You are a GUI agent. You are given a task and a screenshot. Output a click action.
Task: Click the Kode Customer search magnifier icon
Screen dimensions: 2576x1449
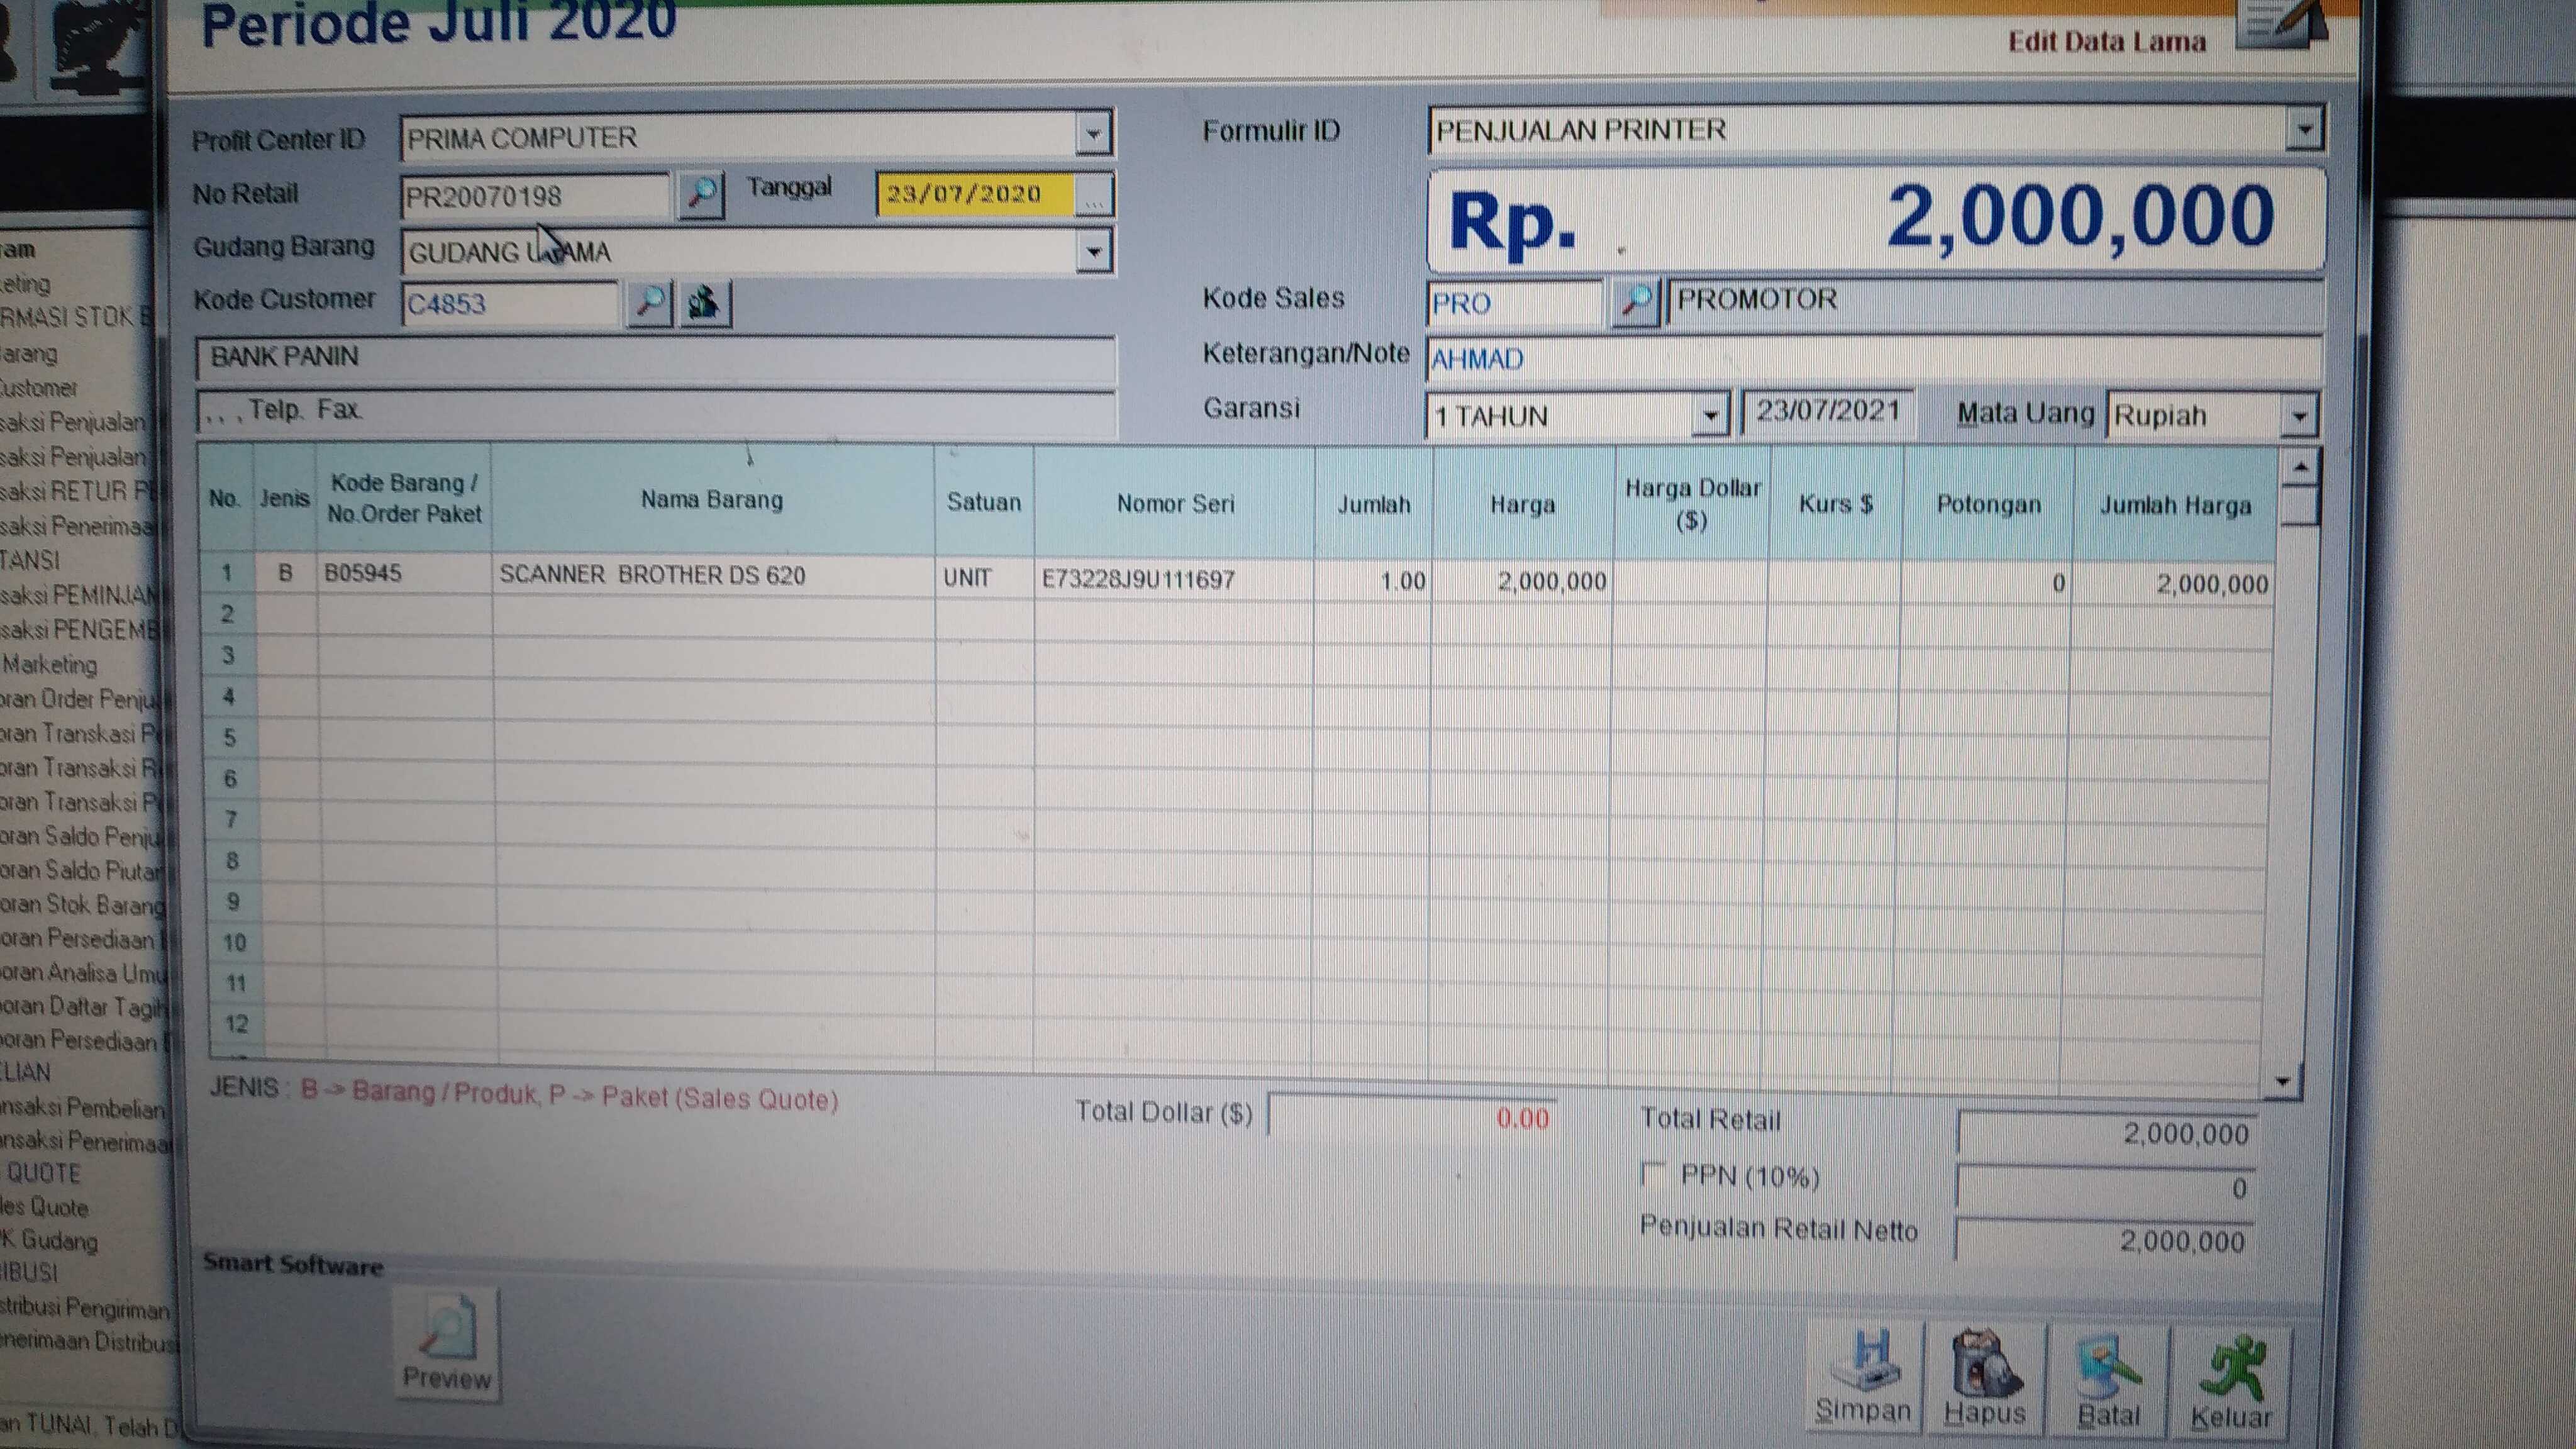click(x=650, y=301)
